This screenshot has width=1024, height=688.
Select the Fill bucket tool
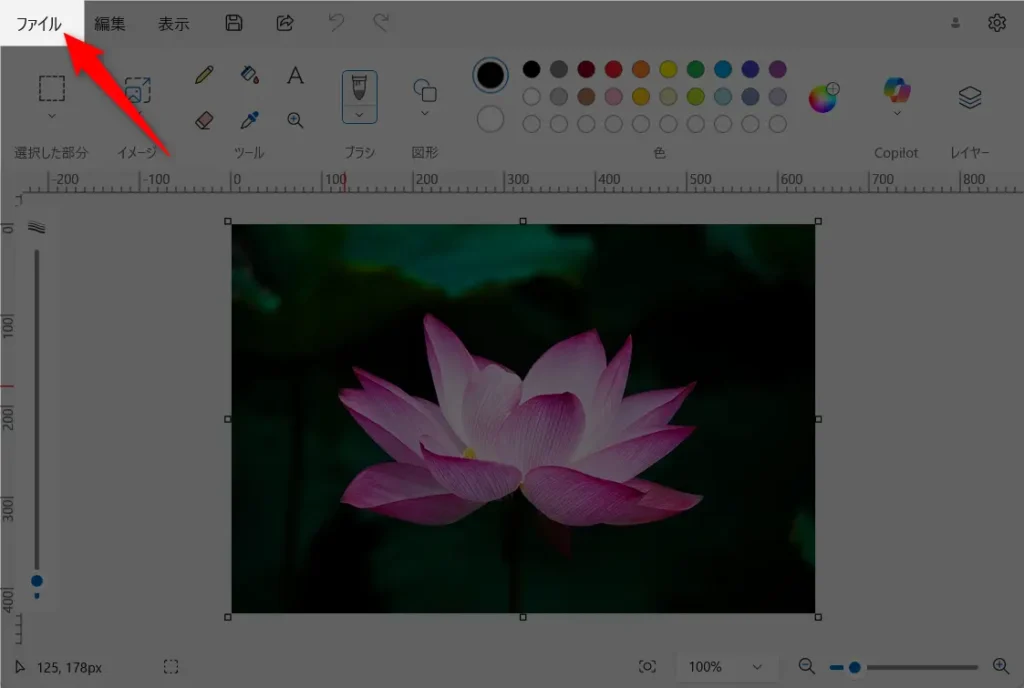click(249, 74)
